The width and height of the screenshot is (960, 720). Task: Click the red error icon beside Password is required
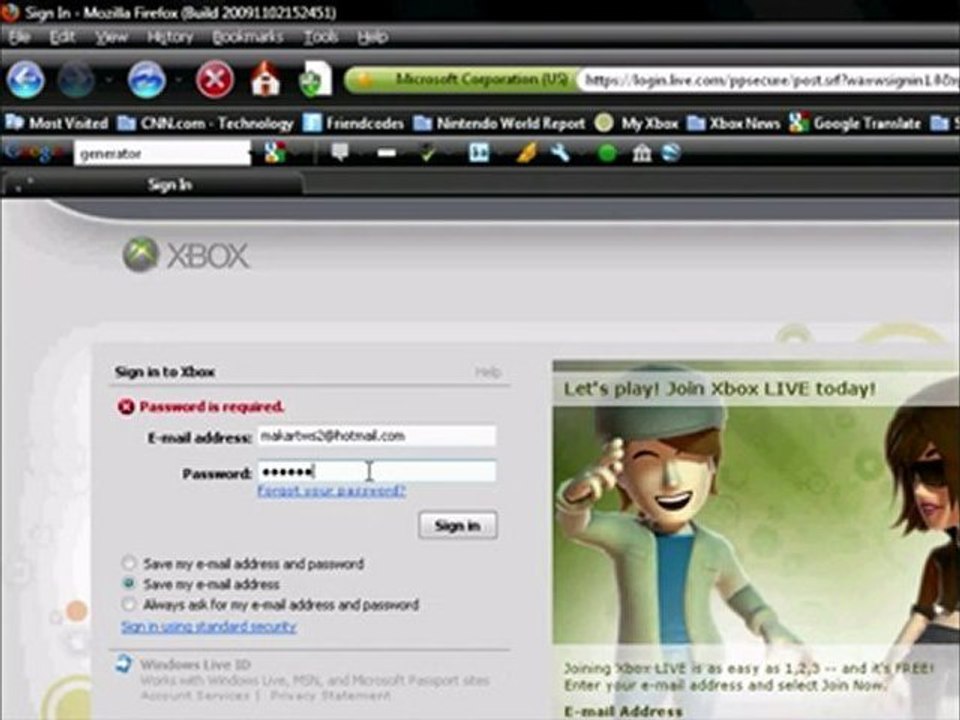point(126,407)
